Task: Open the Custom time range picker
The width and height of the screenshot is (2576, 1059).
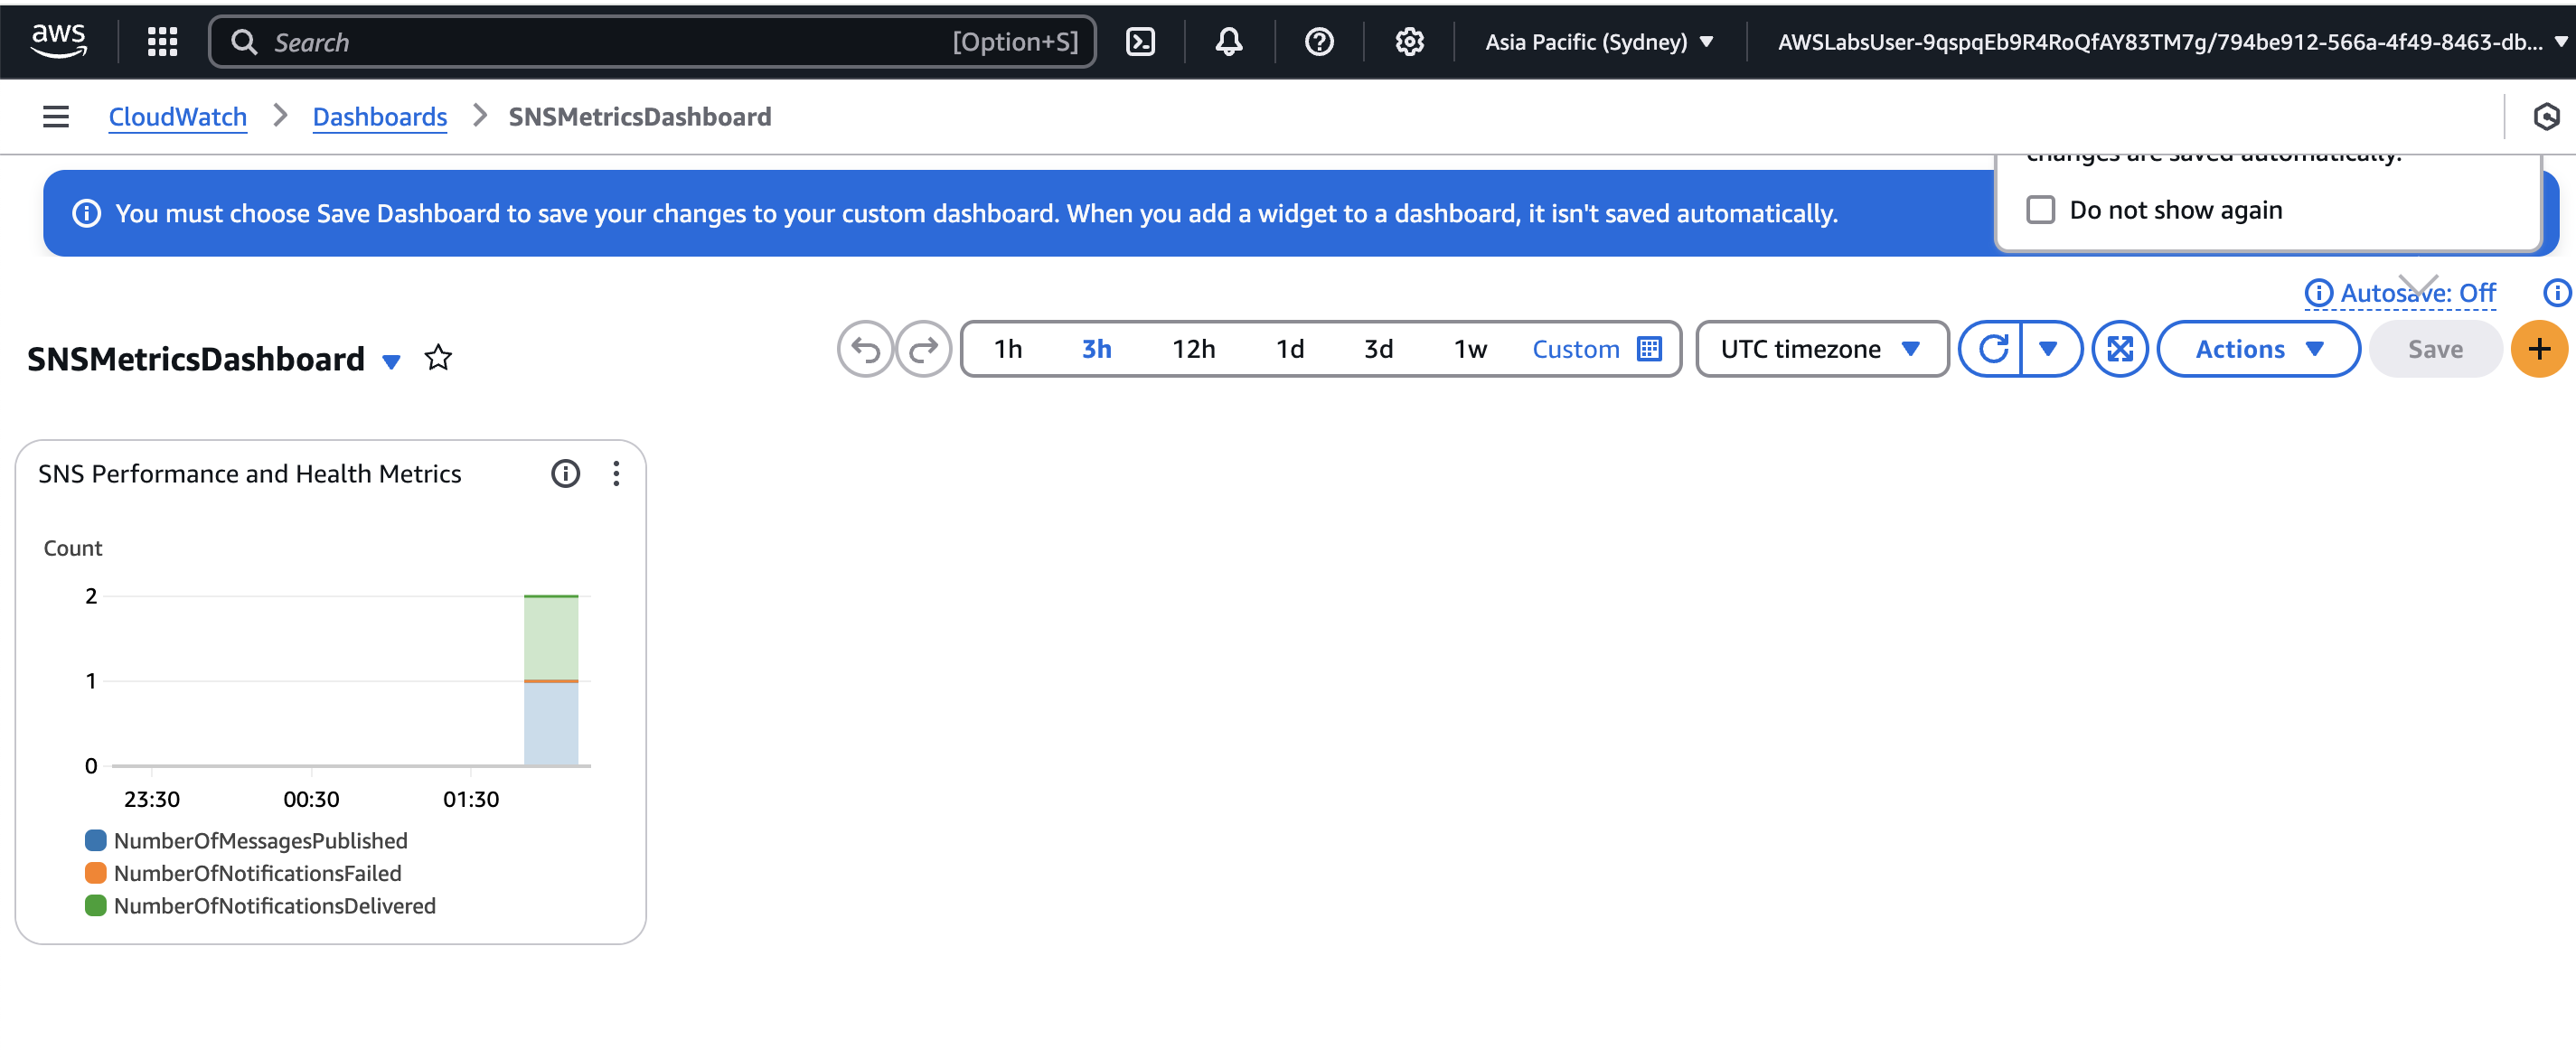Action: (1596, 349)
